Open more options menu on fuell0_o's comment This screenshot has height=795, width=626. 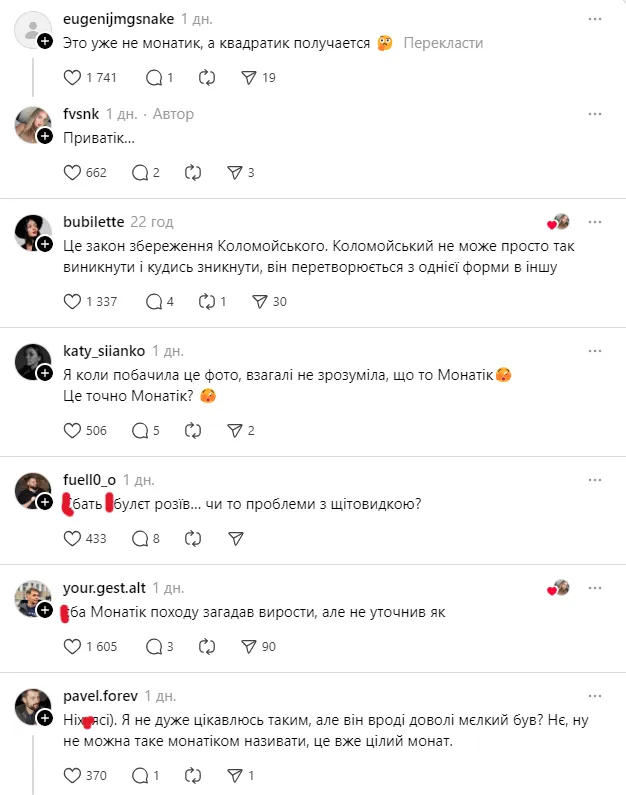click(596, 480)
